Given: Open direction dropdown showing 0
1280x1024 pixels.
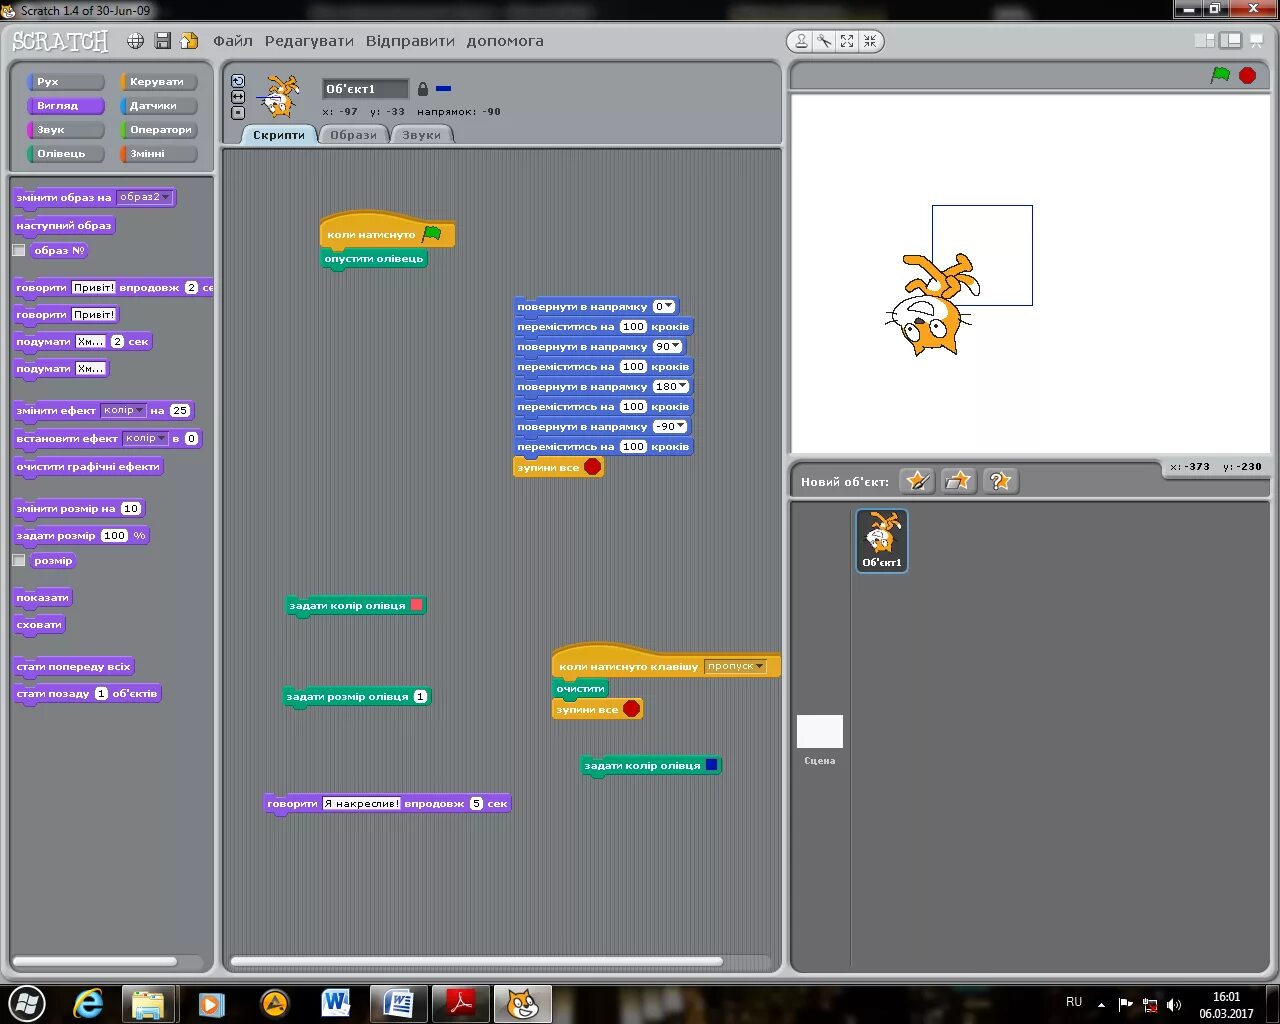Looking at the screenshot, I should [664, 306].
